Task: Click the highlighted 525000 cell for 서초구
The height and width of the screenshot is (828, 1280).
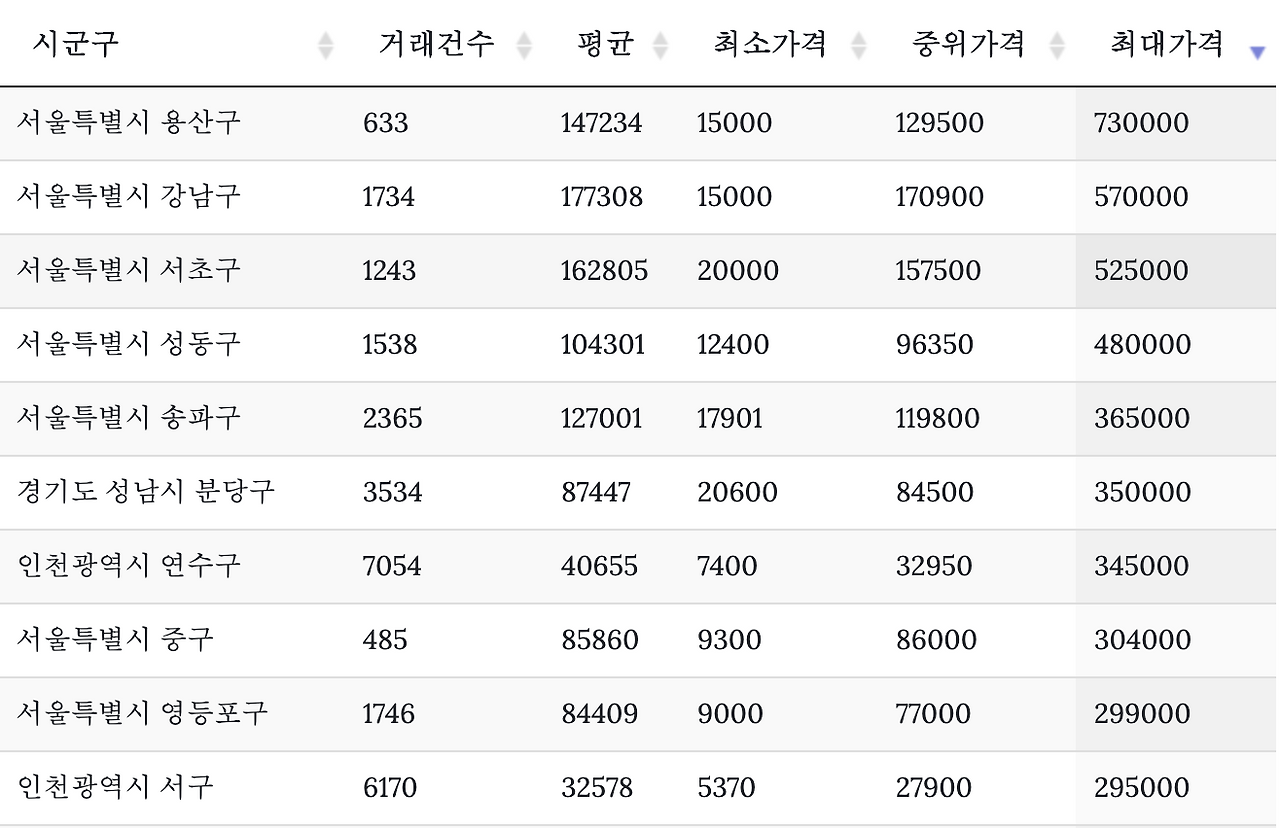Action: coord(1143,271)
